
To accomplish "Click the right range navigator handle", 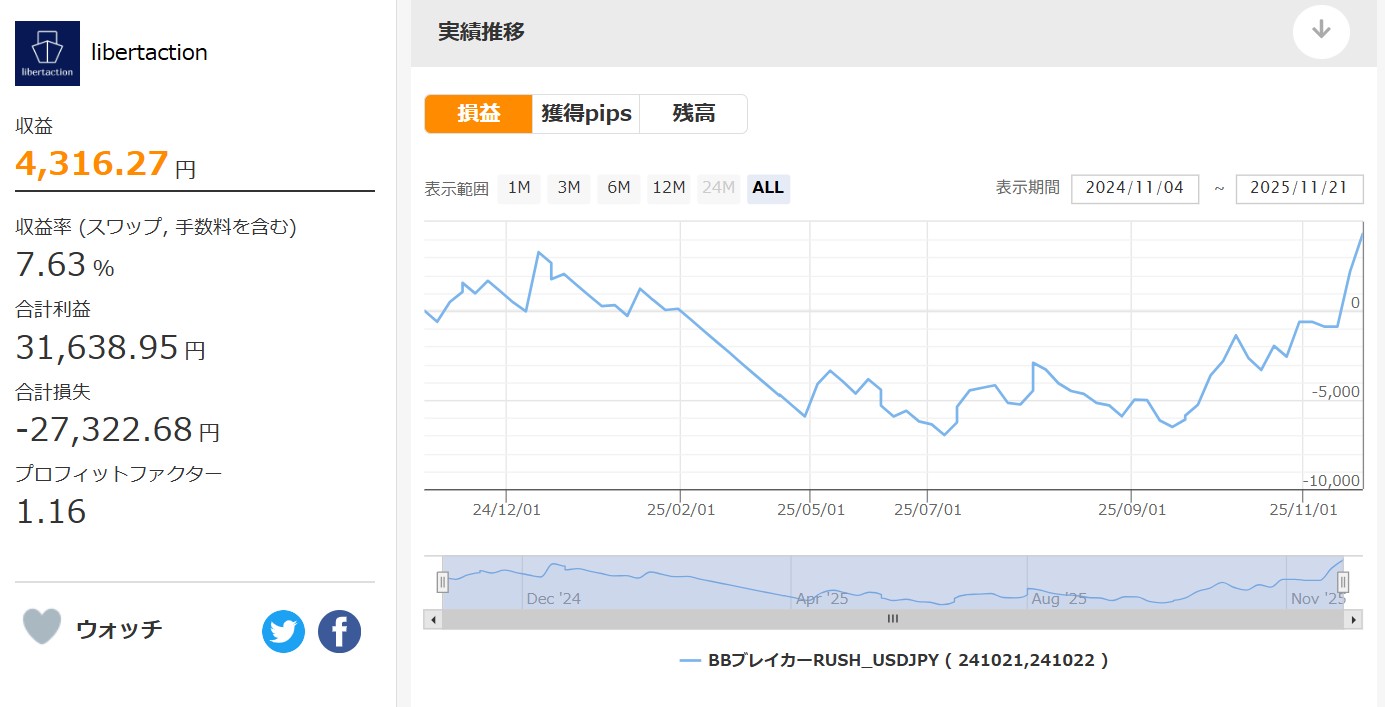I will click(x=1344, y=582).
